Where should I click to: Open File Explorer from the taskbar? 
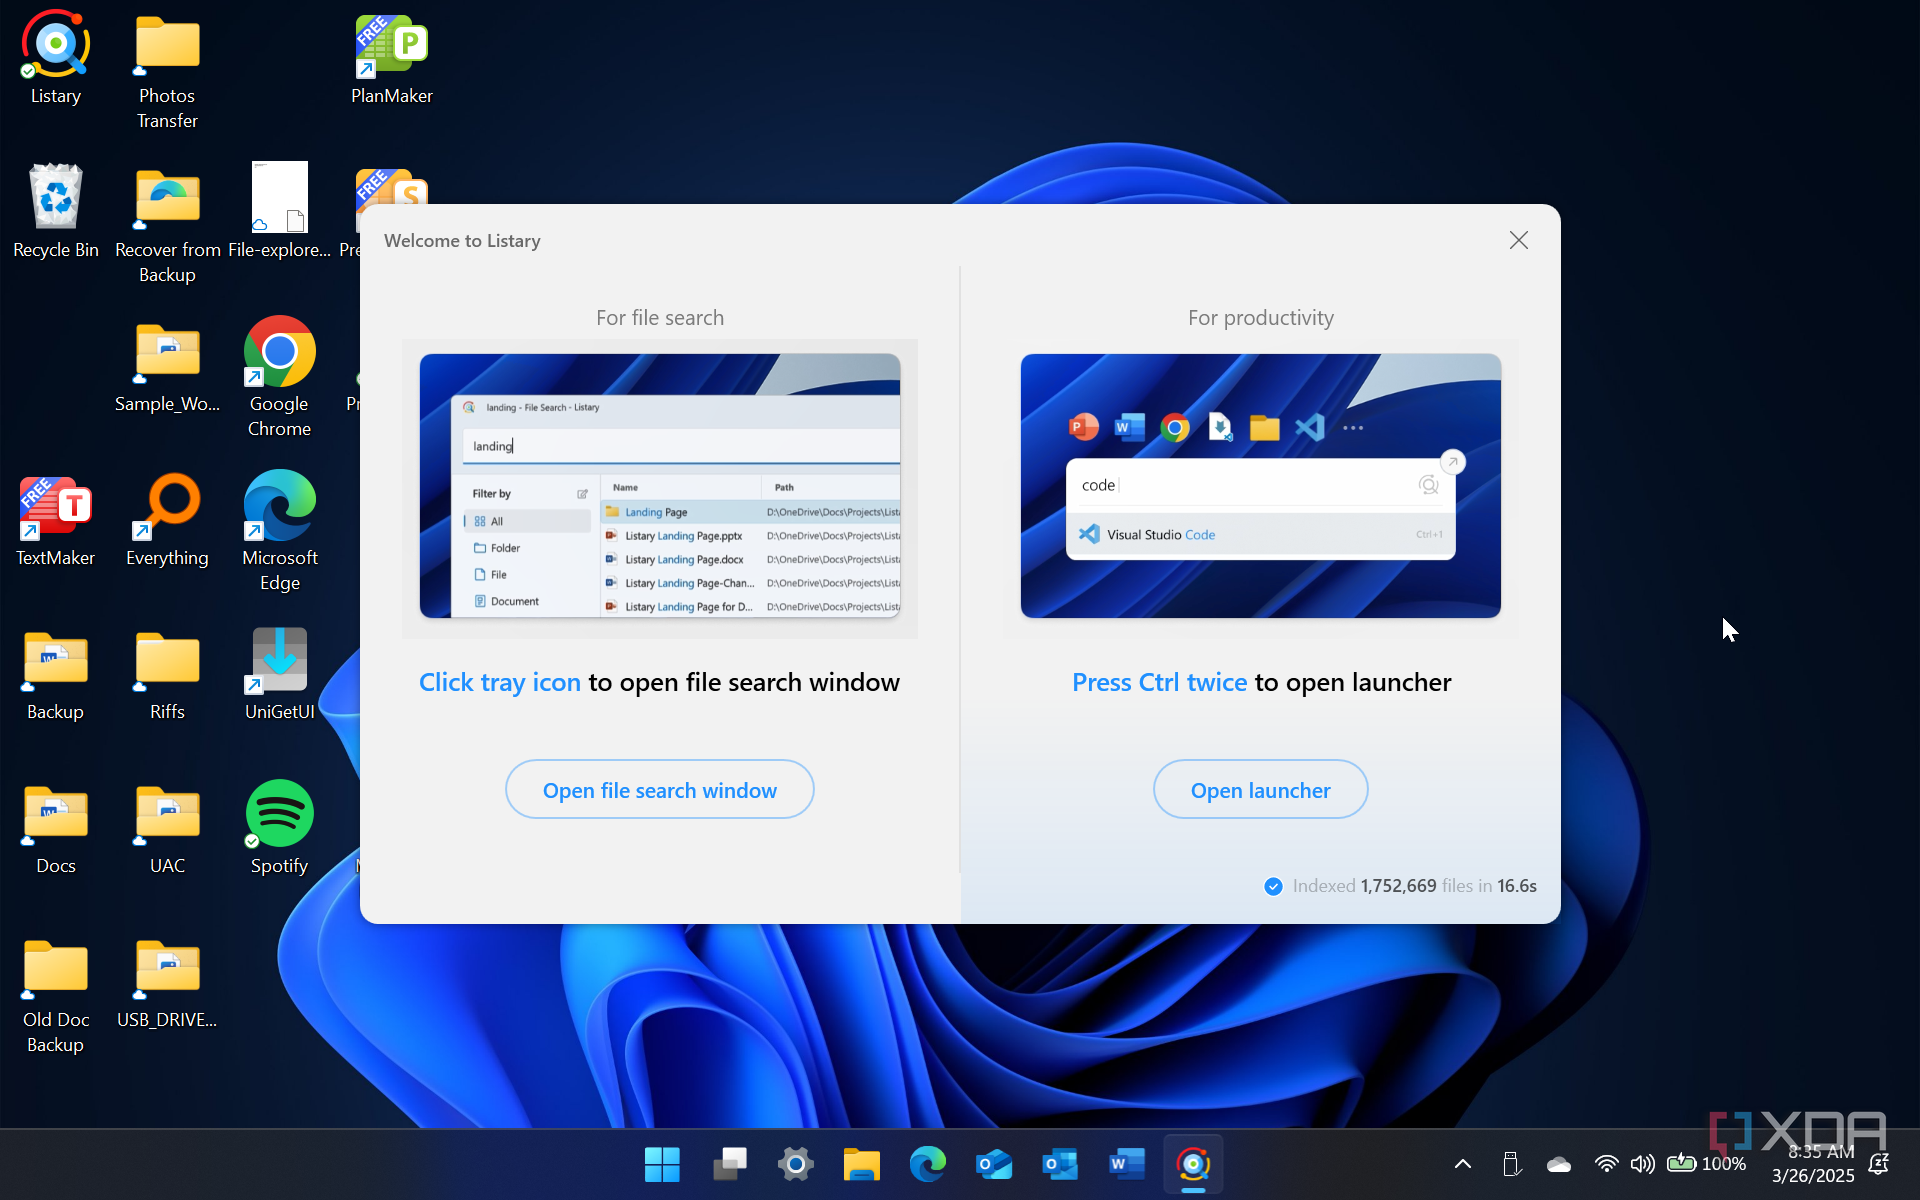pyautogui.click(x=861, y=1164)
